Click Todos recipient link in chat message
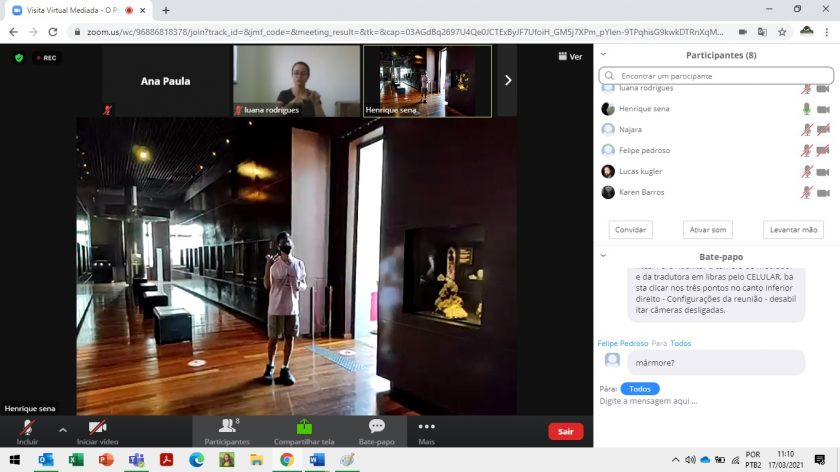Image resolution: width=840 pixels, height=472 pixels. tap(681, 343)
